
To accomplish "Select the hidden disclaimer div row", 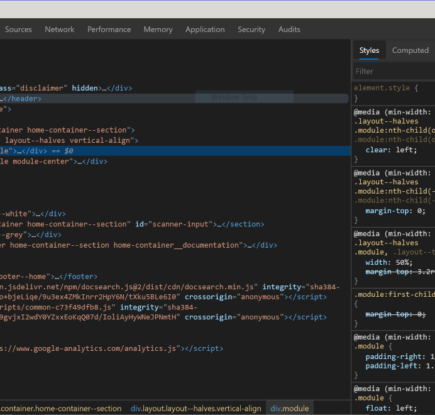I will pos(175,88).
